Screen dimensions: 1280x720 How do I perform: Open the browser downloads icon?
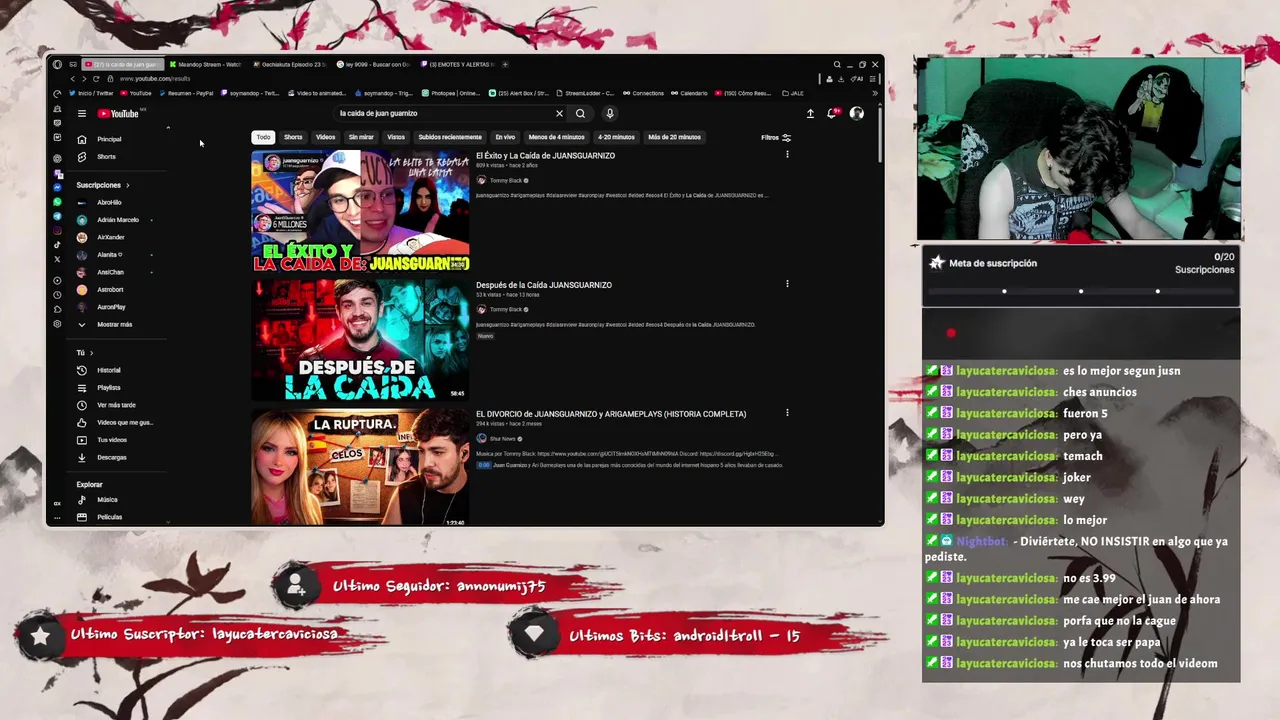[841, 79]
